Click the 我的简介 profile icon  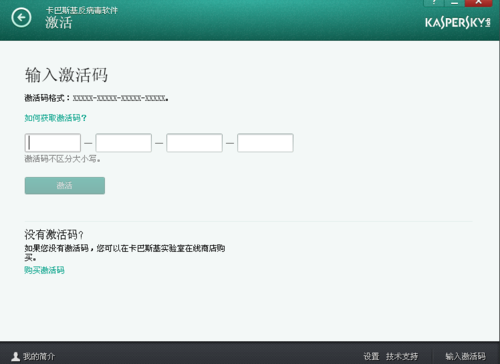pos(15,356)
